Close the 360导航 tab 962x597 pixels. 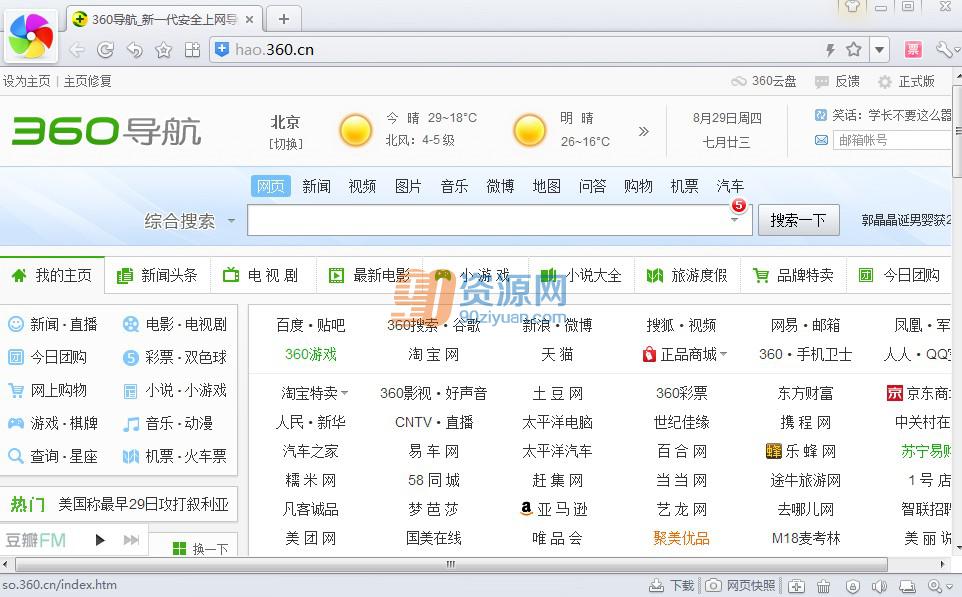[250, 20]
